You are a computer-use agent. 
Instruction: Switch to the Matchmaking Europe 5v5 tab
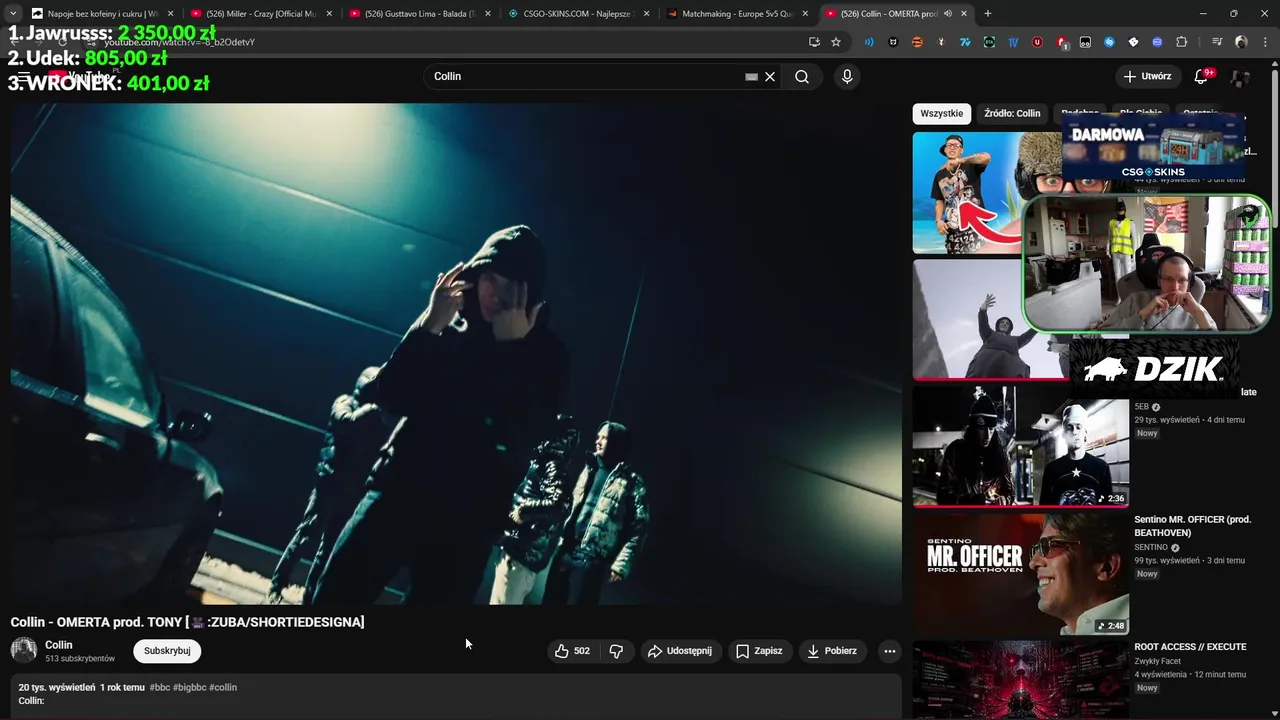pyautogui.click(x=737, y=13)
